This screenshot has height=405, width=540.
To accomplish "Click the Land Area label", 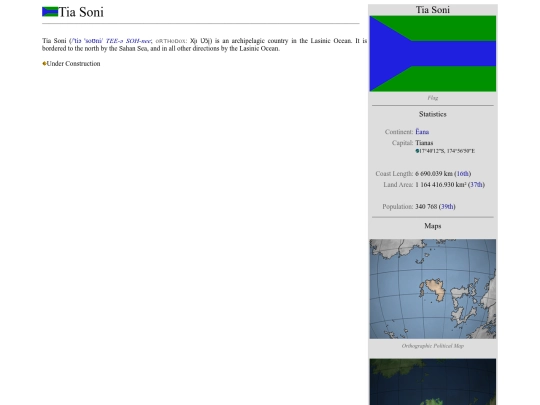I will (x=398, y=185).
